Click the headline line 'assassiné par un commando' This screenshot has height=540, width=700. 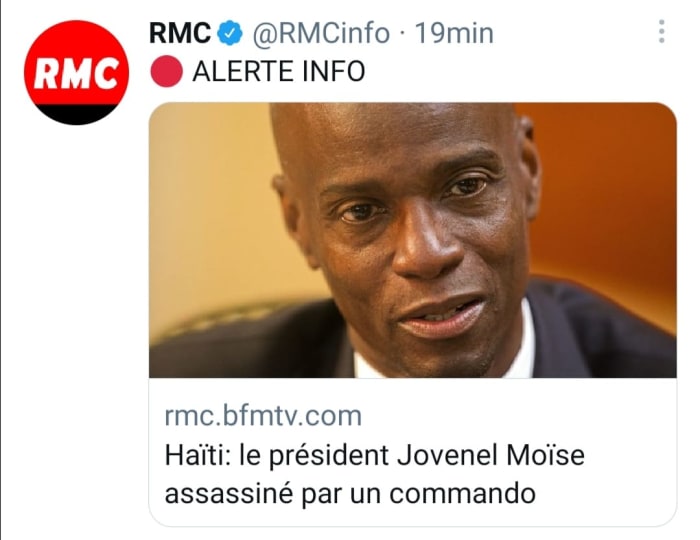click(350, 494)
